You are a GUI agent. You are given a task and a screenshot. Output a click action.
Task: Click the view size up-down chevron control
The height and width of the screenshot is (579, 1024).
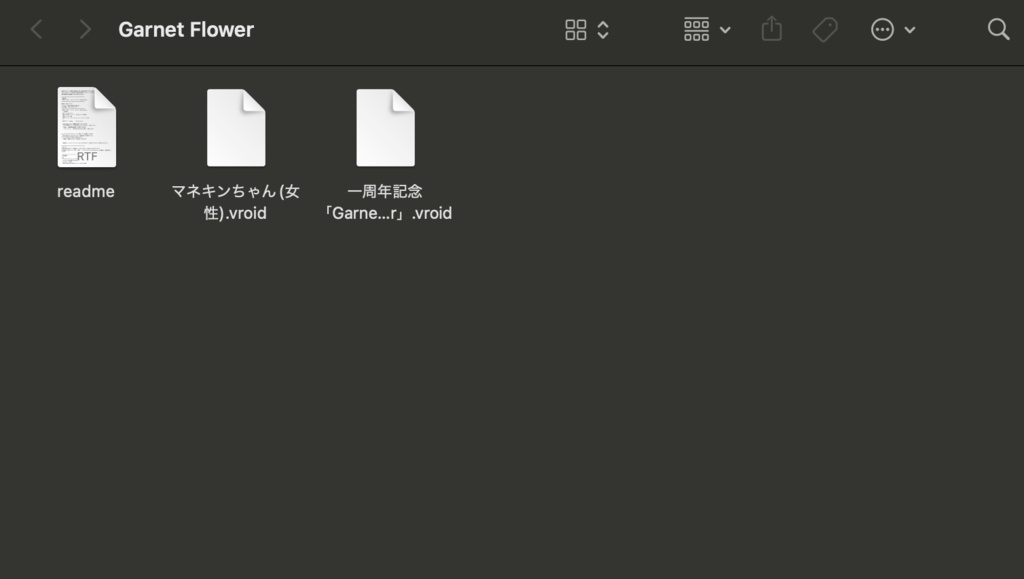[603, 29]
